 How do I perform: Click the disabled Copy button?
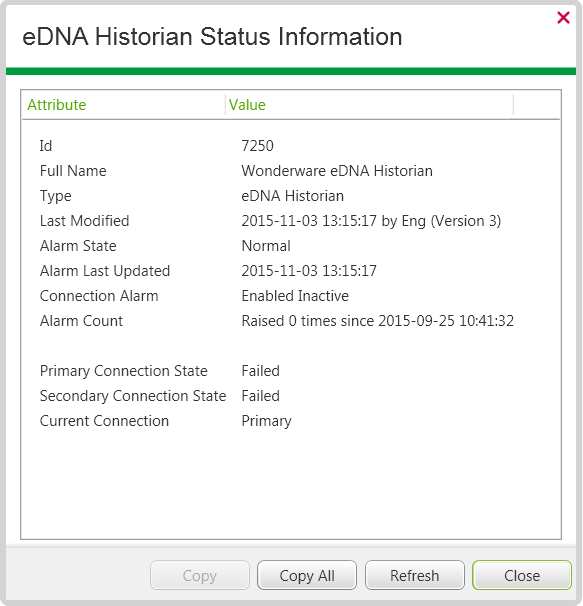tap(199, 575)
